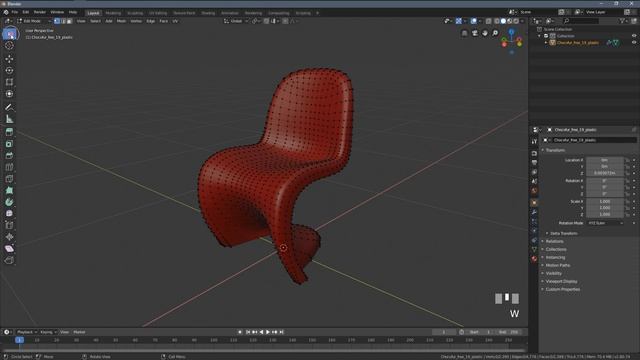
Task: Switch to Solid viewport shading
Action: 503,21
